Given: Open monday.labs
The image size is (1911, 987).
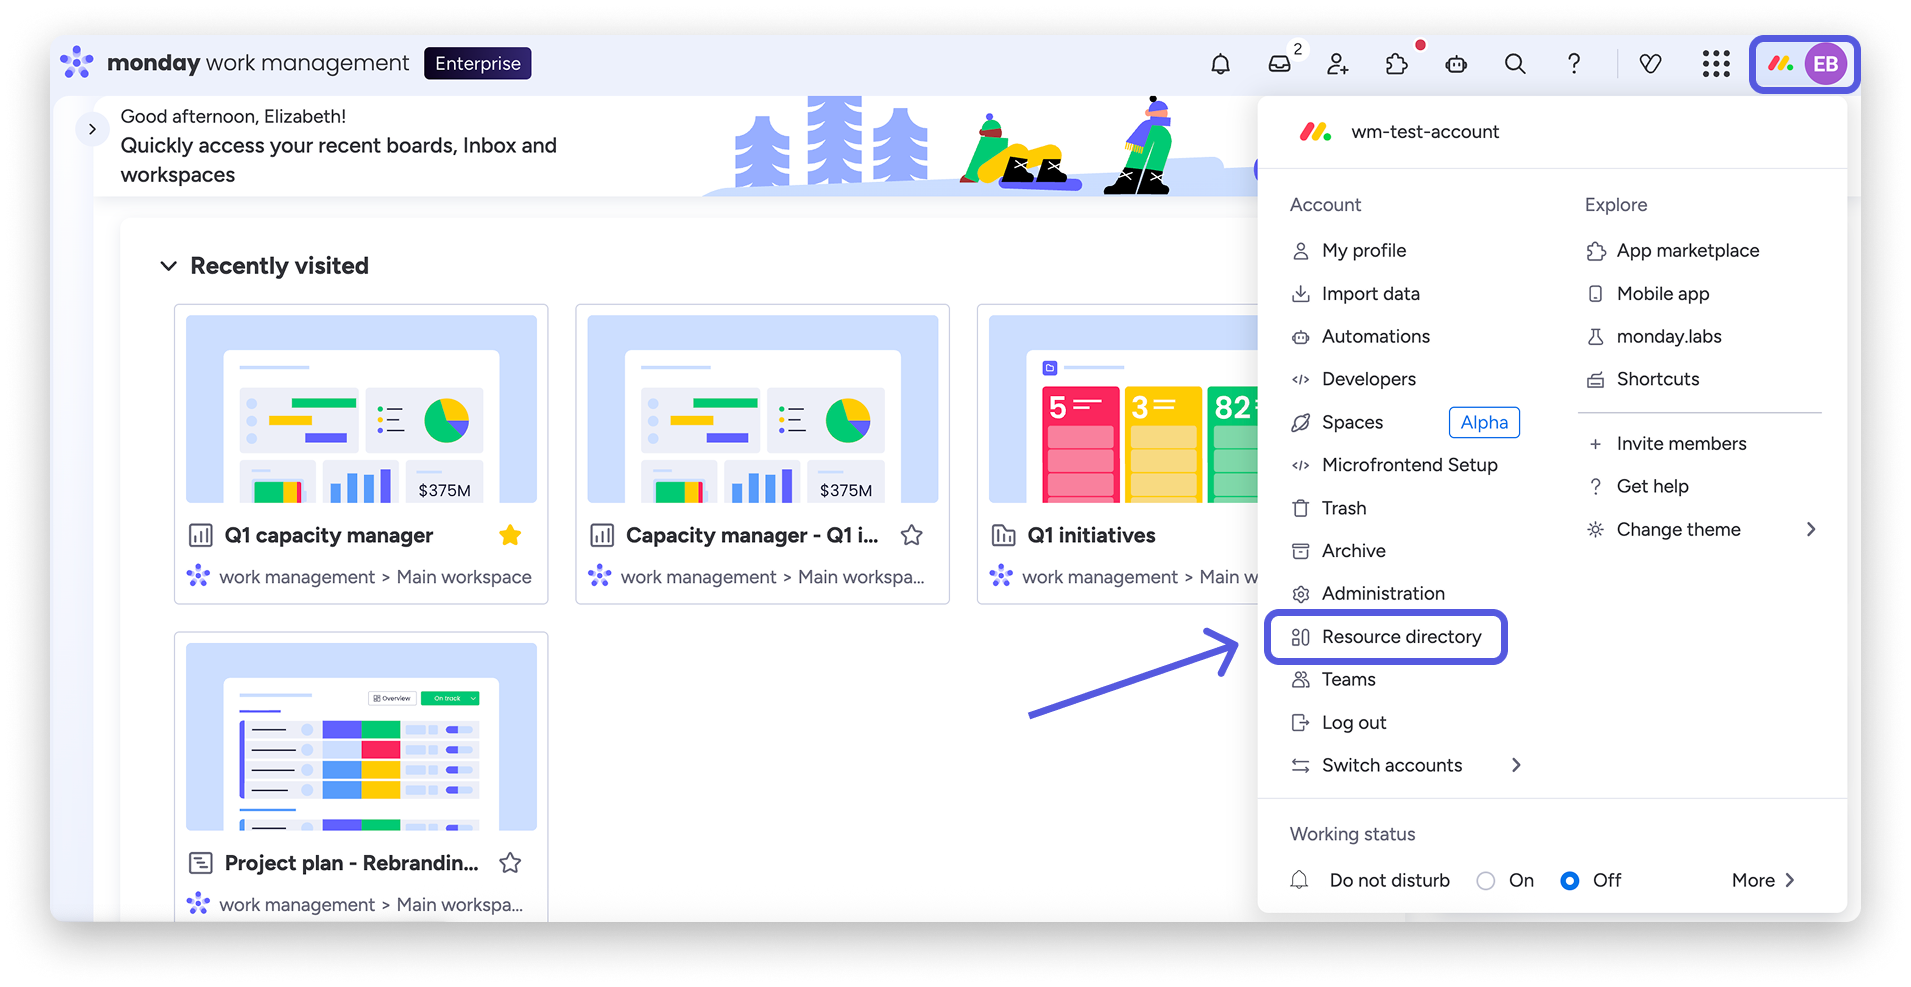Looking at the screenshot, I should click(1669, 337).
